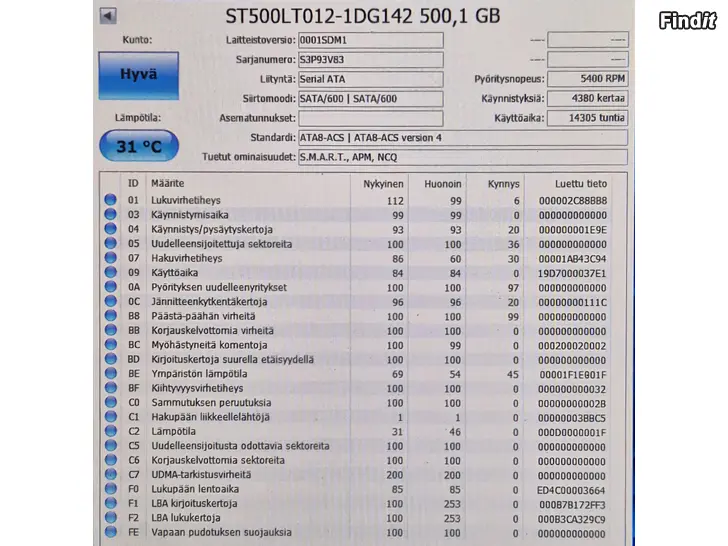Click the Sarjanumero field S3P93V83
Viewport: 728px width, 546px height.
tap(370, 59)
